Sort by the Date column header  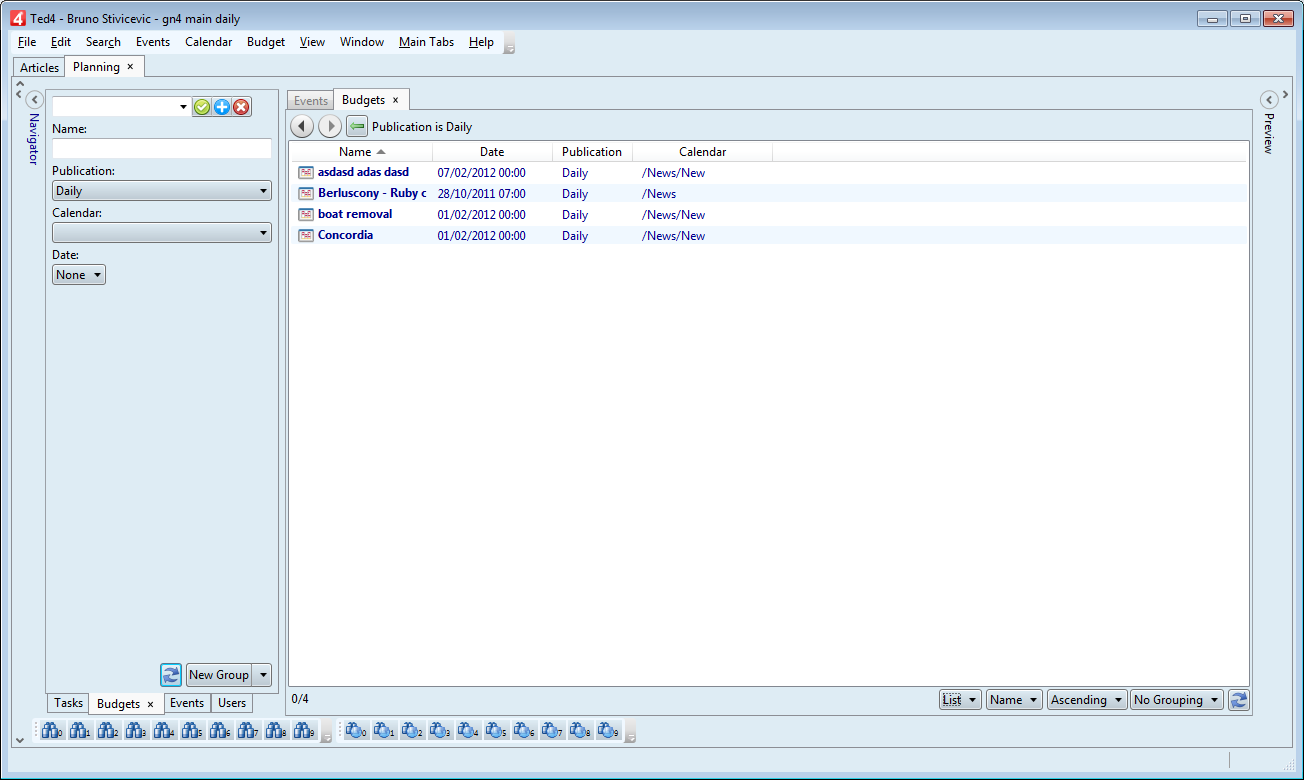tap(492, 152)
